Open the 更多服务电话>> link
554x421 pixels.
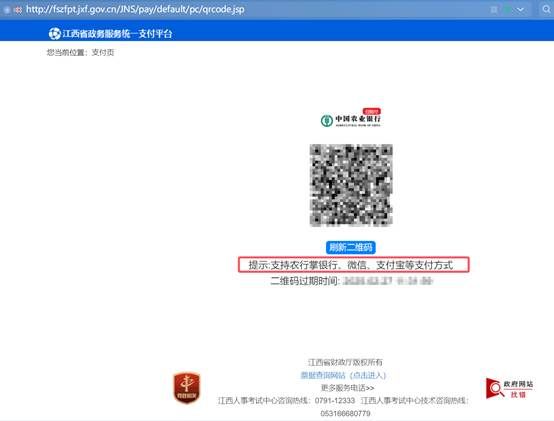pyautogui.click(x=348, y=388)
